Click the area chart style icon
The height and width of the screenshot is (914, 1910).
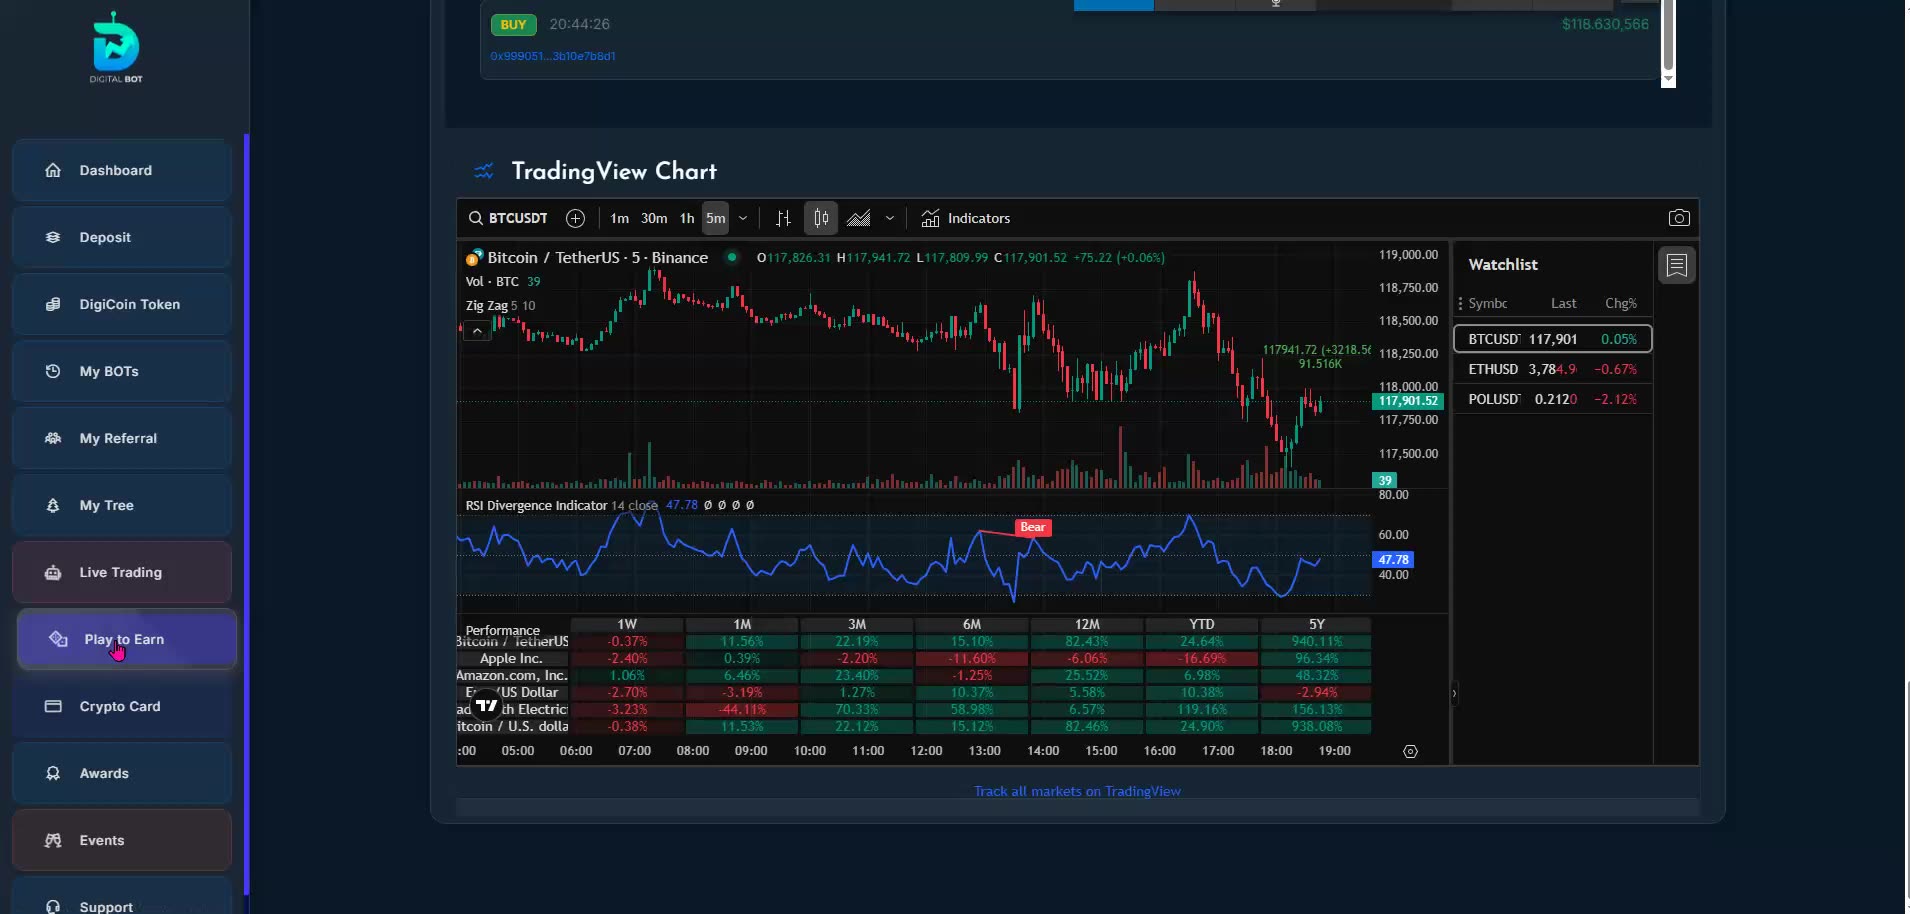click(858, 217)
